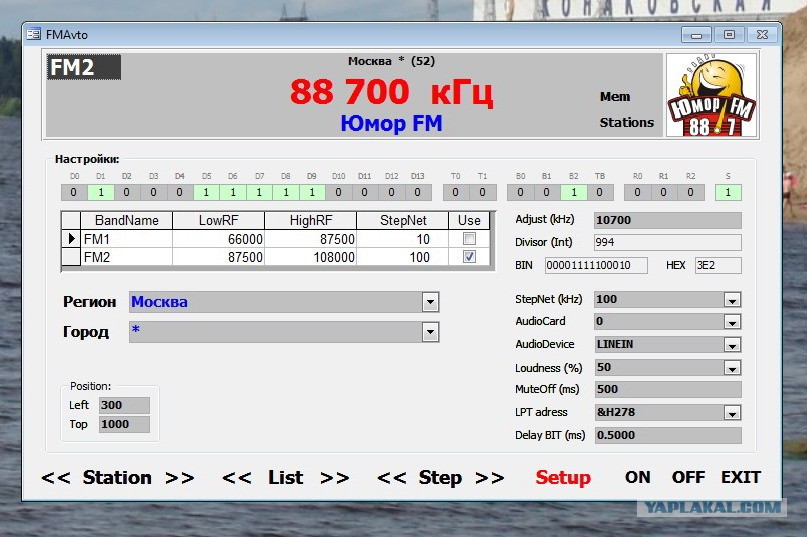Click the right arrows after List
Screen dimensions: 807x537
[x=335, y=478]
